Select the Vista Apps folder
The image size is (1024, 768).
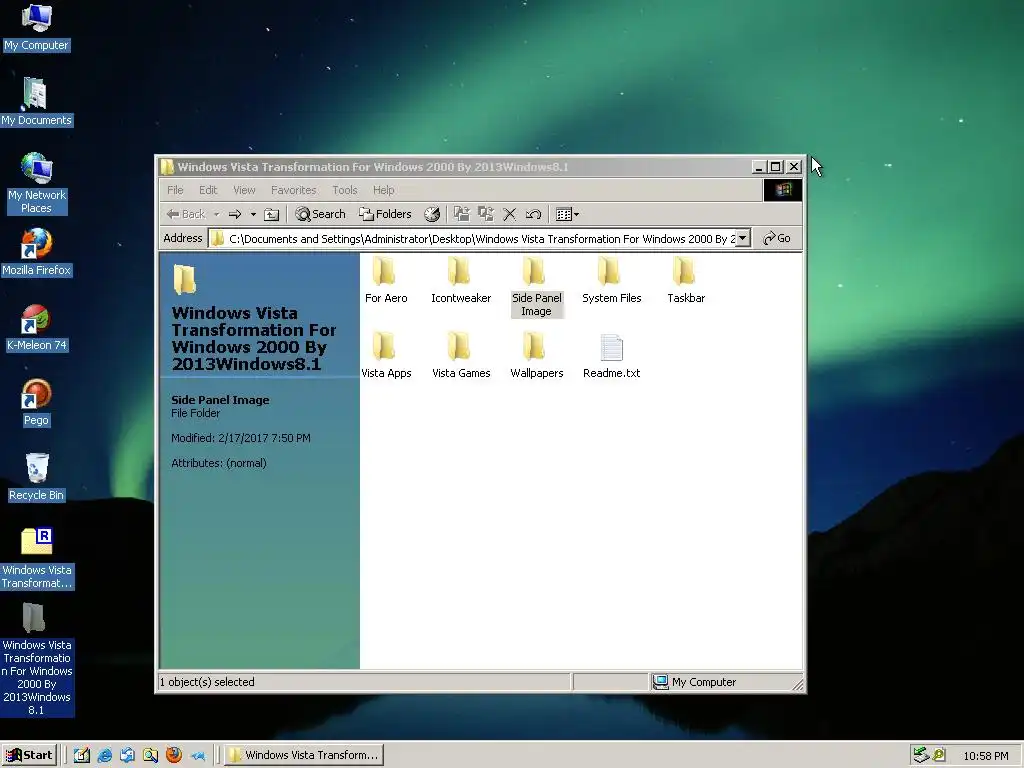coord(386,355)
